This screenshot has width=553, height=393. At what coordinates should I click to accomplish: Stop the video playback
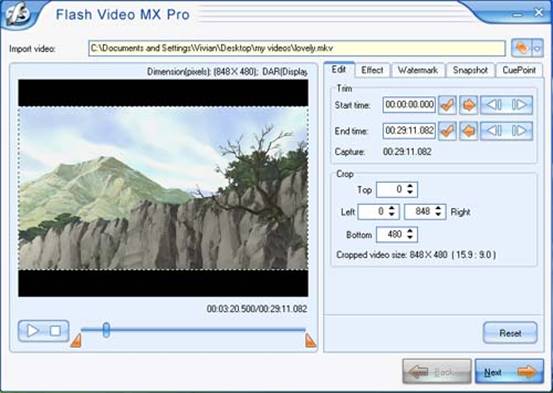(55, 331)
